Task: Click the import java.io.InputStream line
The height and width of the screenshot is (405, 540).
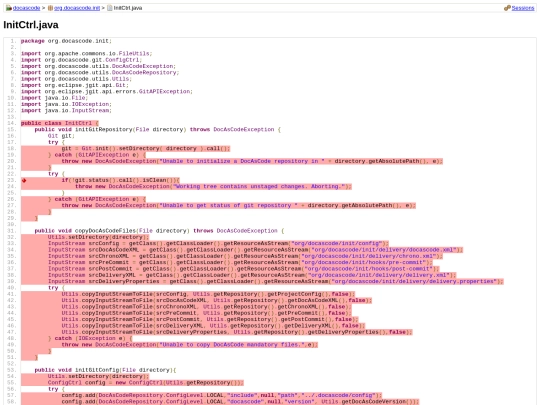Action: coord(66,111)
